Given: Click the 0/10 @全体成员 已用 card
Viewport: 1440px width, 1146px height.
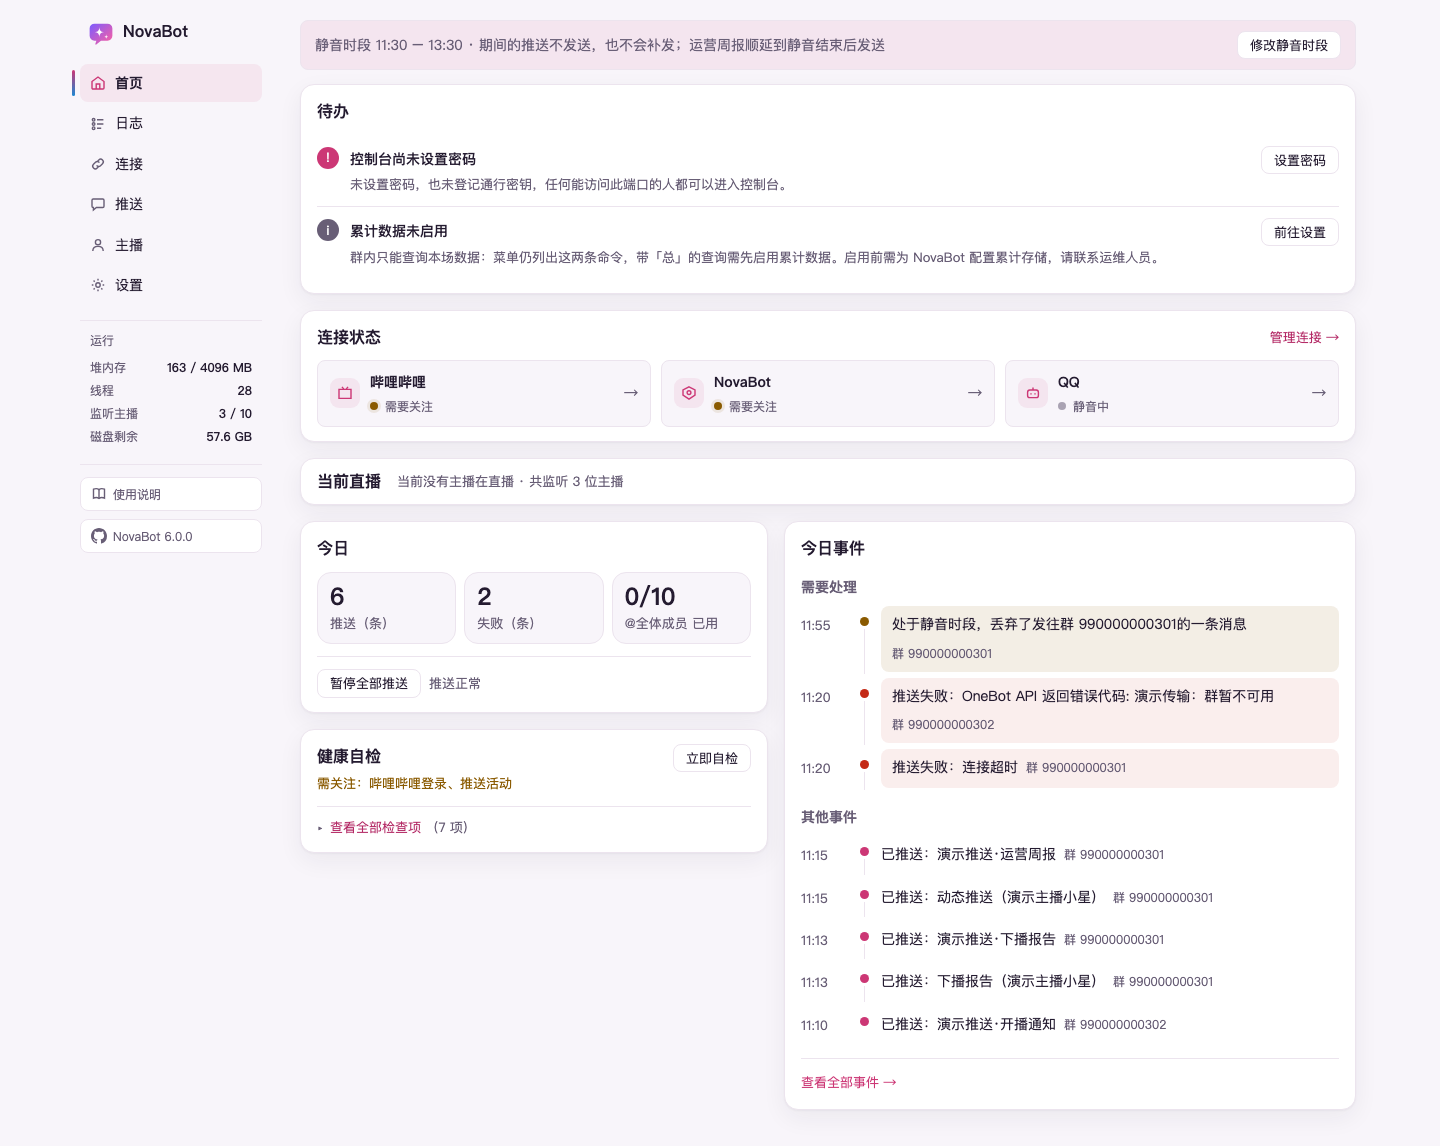Looking at the screenshot, I should click(681, 608).
